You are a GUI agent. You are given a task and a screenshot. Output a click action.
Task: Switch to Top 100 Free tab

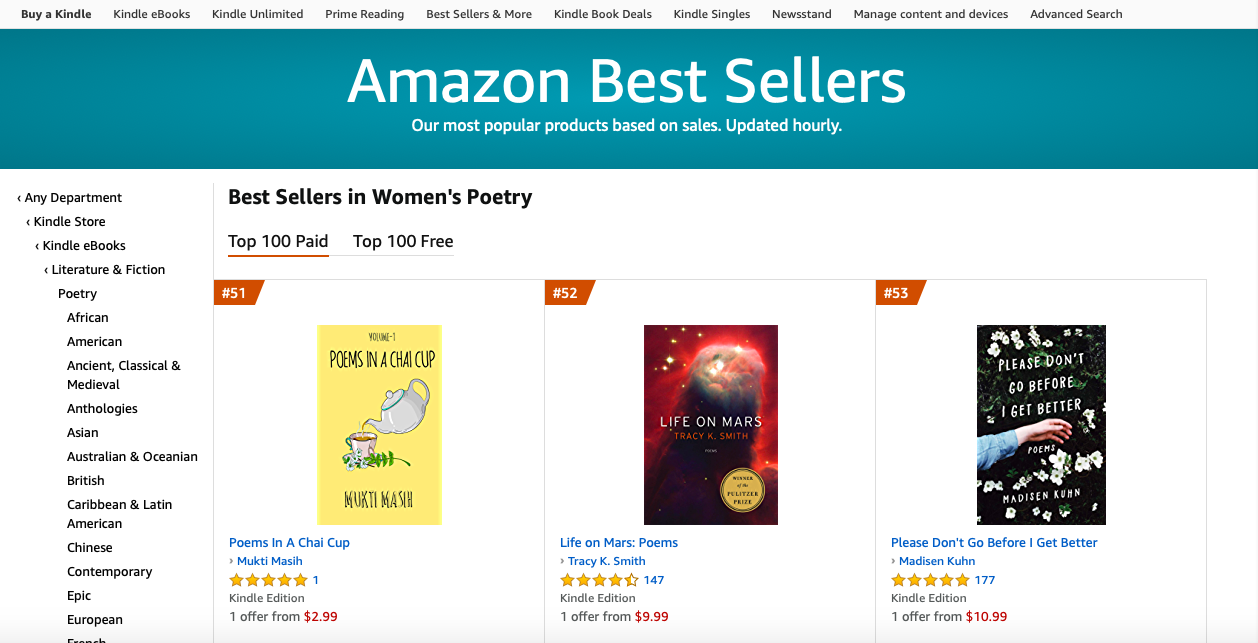pos(403,241)
